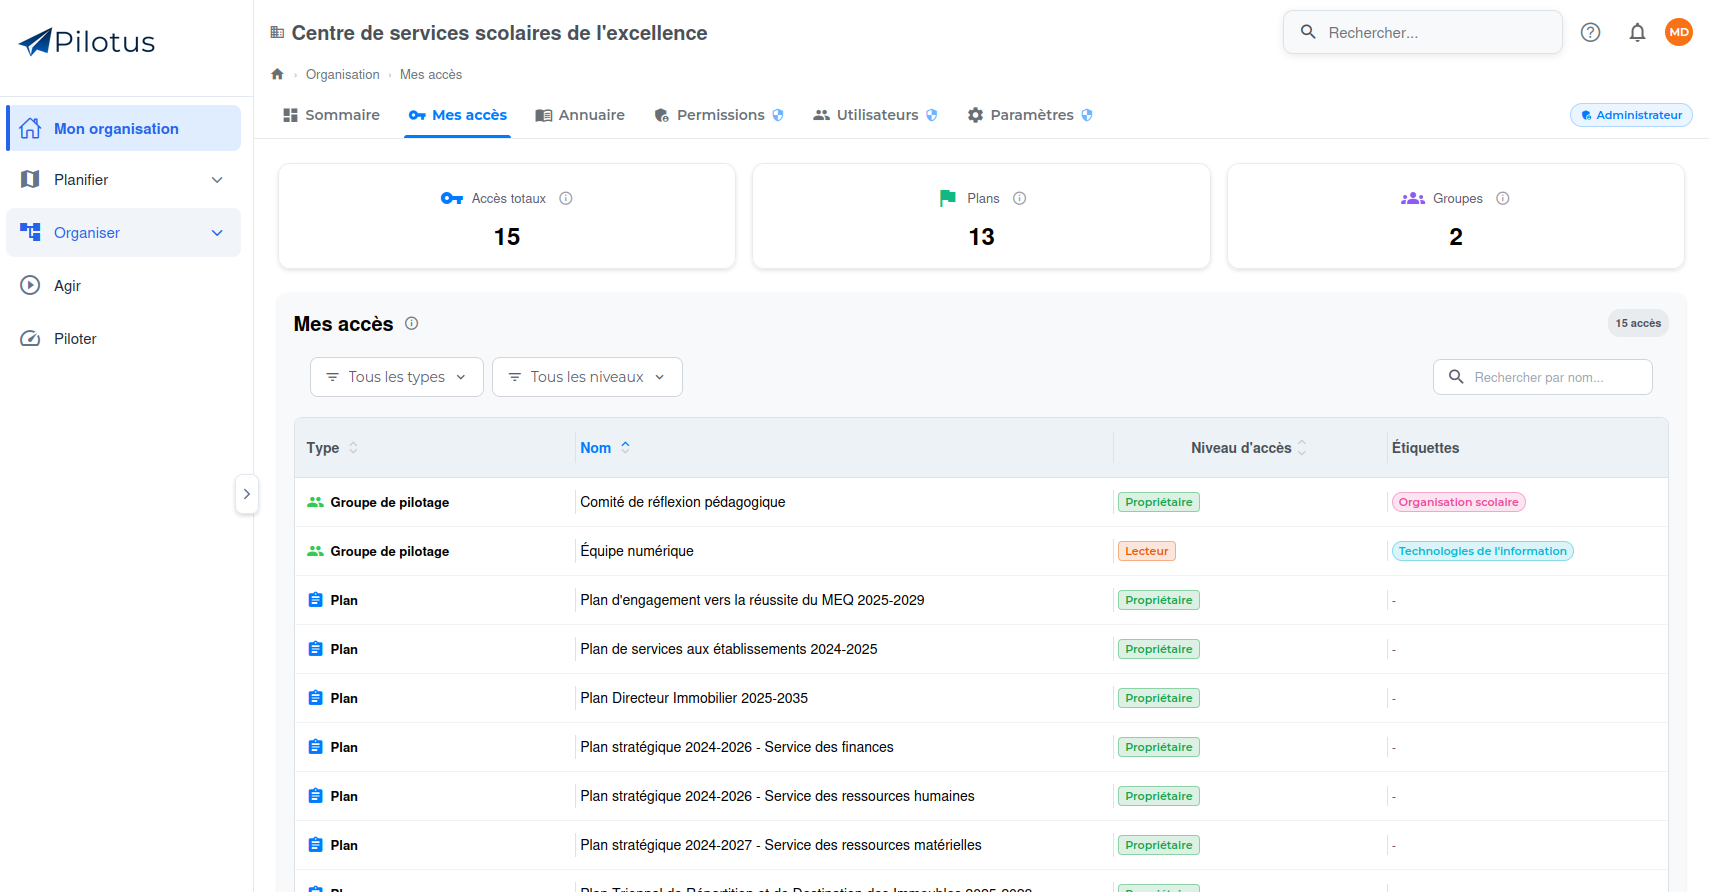Image resolution: width=1714 pixels, height=892 pixels.
Task: Open Plan Directeur Immobilier 2025-2035
Action: [x=694, y=698]
